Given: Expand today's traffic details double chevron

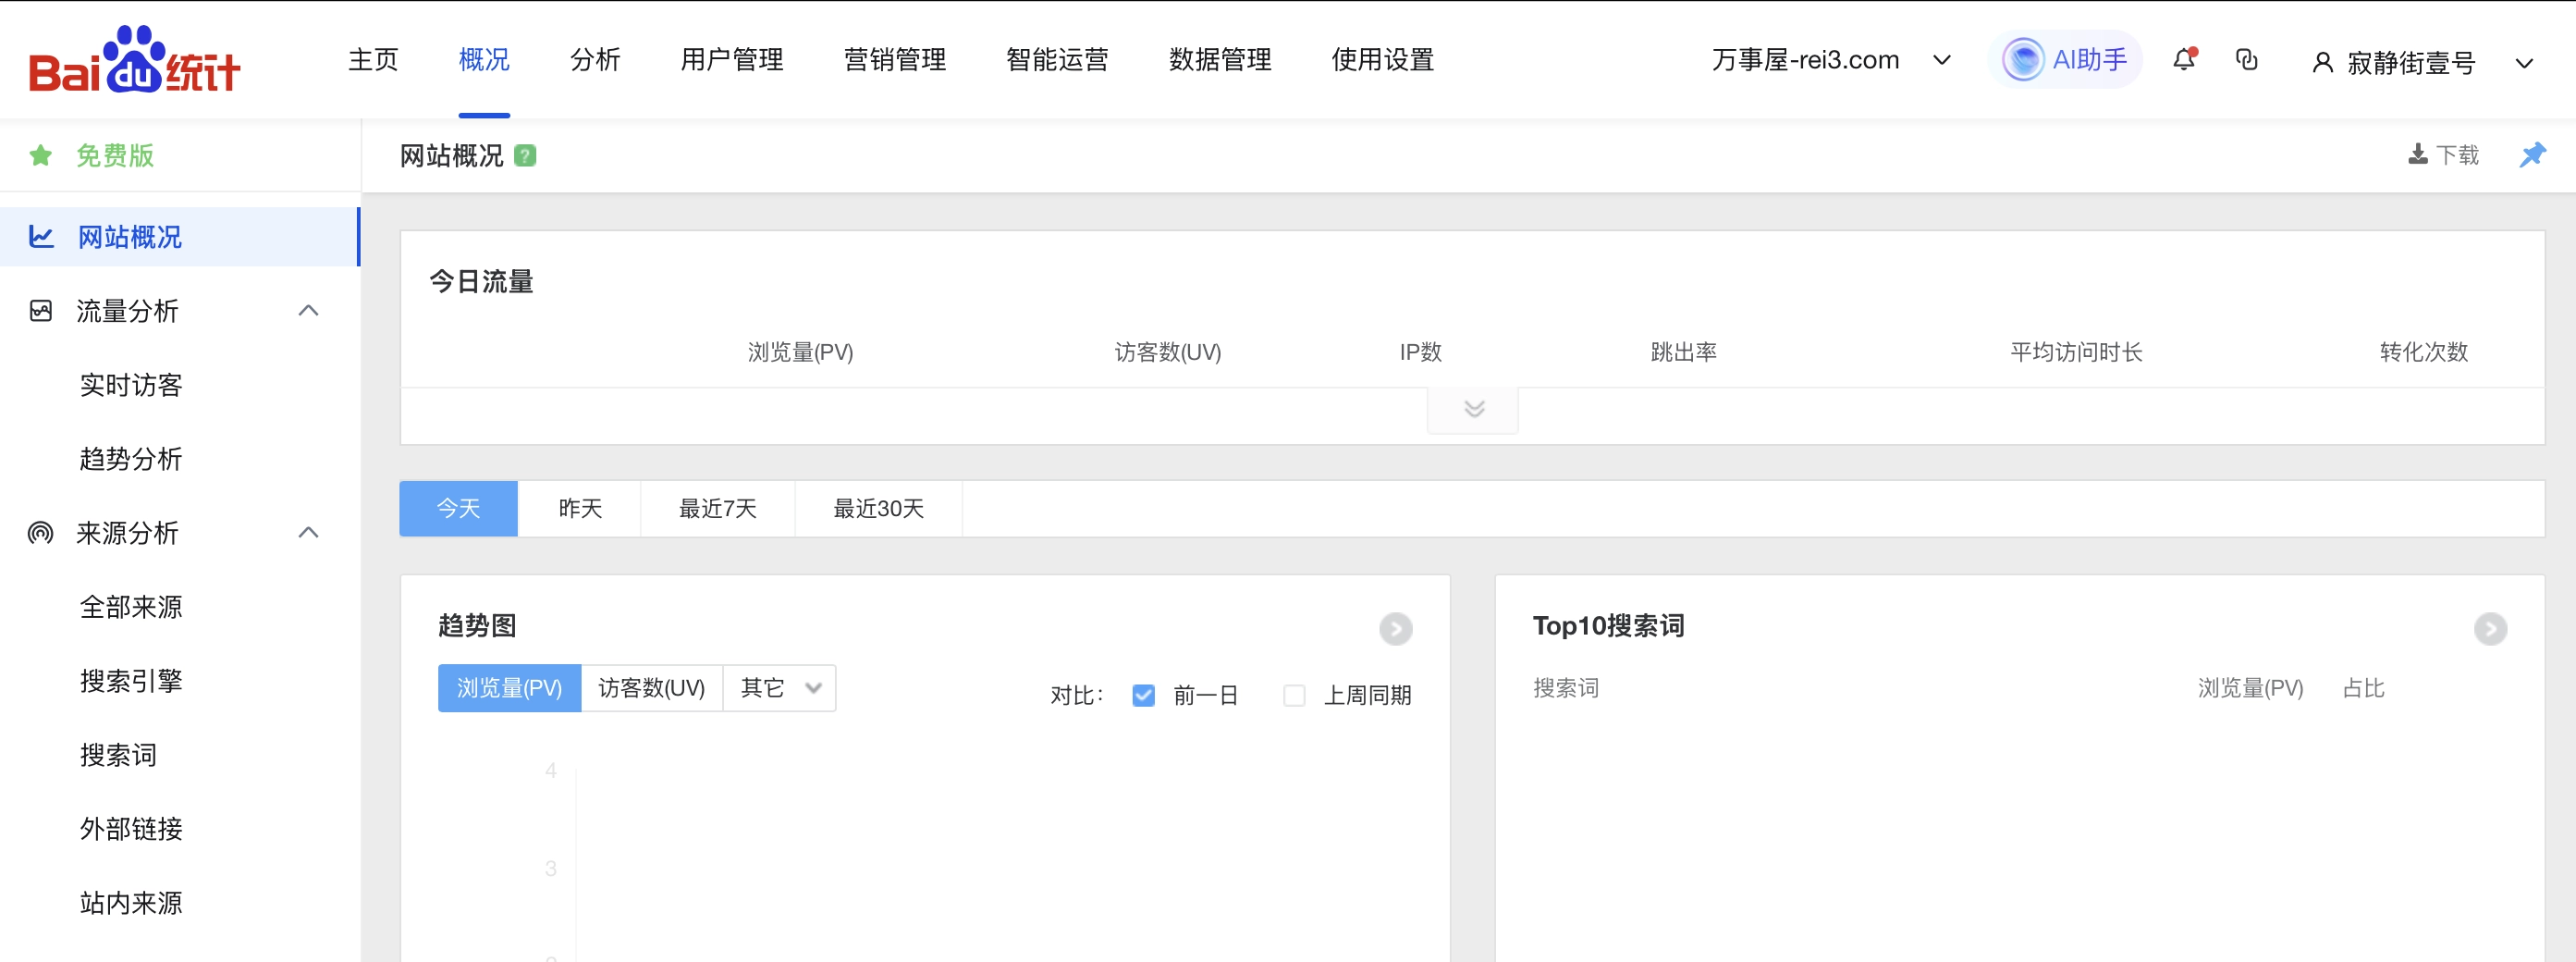Looking at the screenshot, I should tap(1473, 409).
